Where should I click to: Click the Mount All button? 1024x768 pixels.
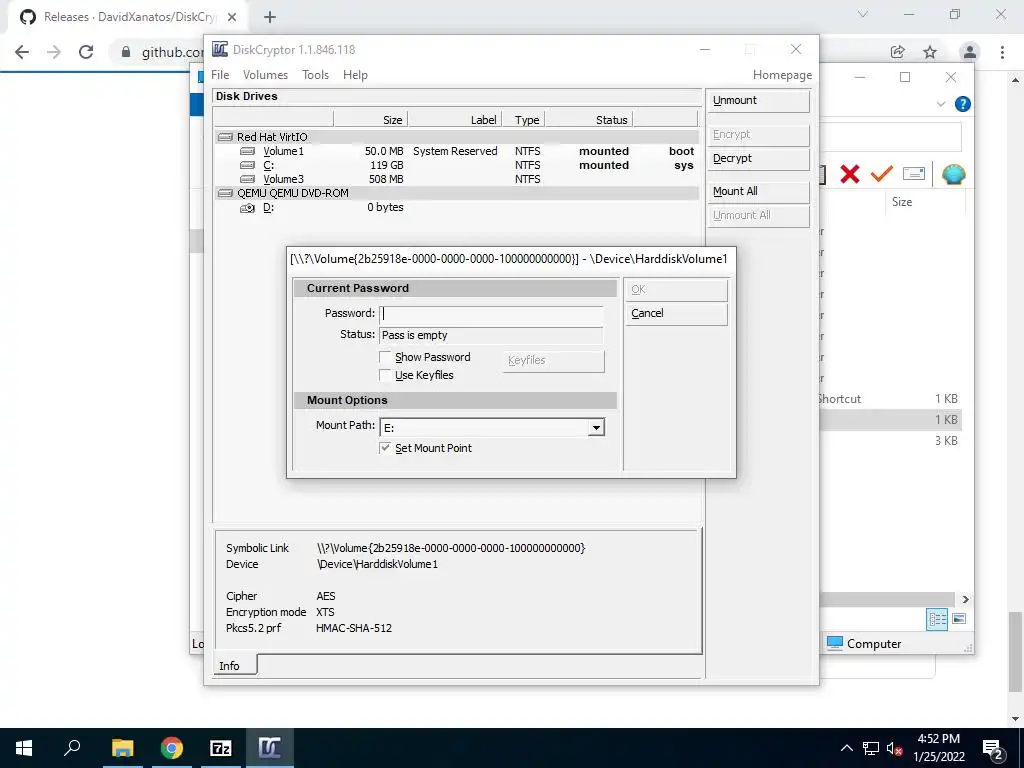tap(758, 191)
